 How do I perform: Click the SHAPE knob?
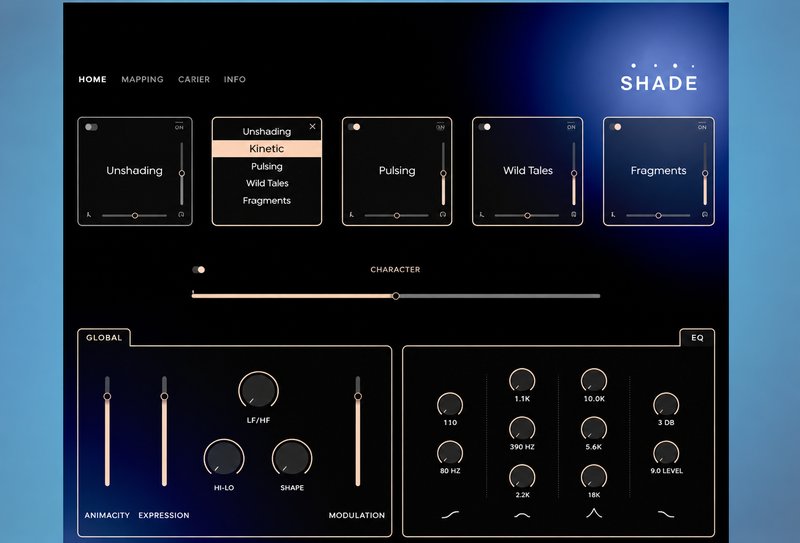[292, 458]
